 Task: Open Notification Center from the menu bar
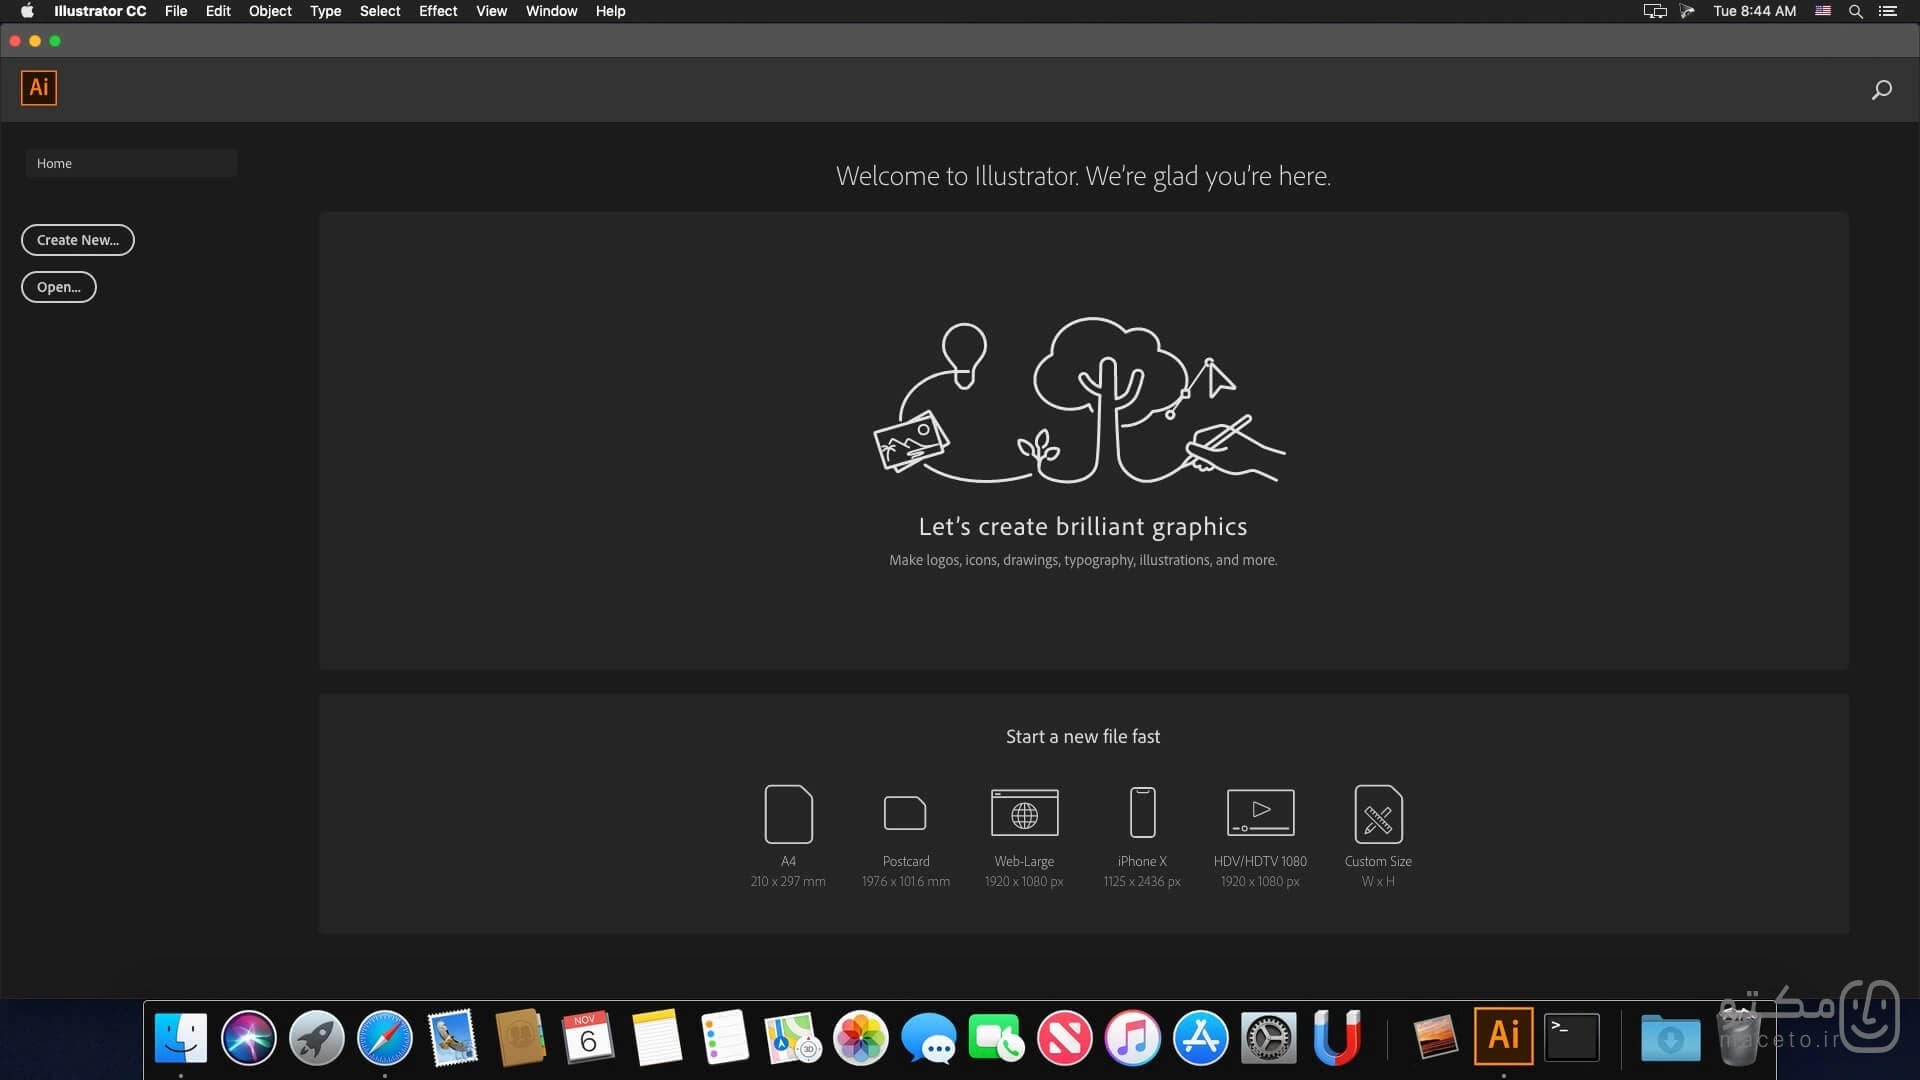(1888, 11)
